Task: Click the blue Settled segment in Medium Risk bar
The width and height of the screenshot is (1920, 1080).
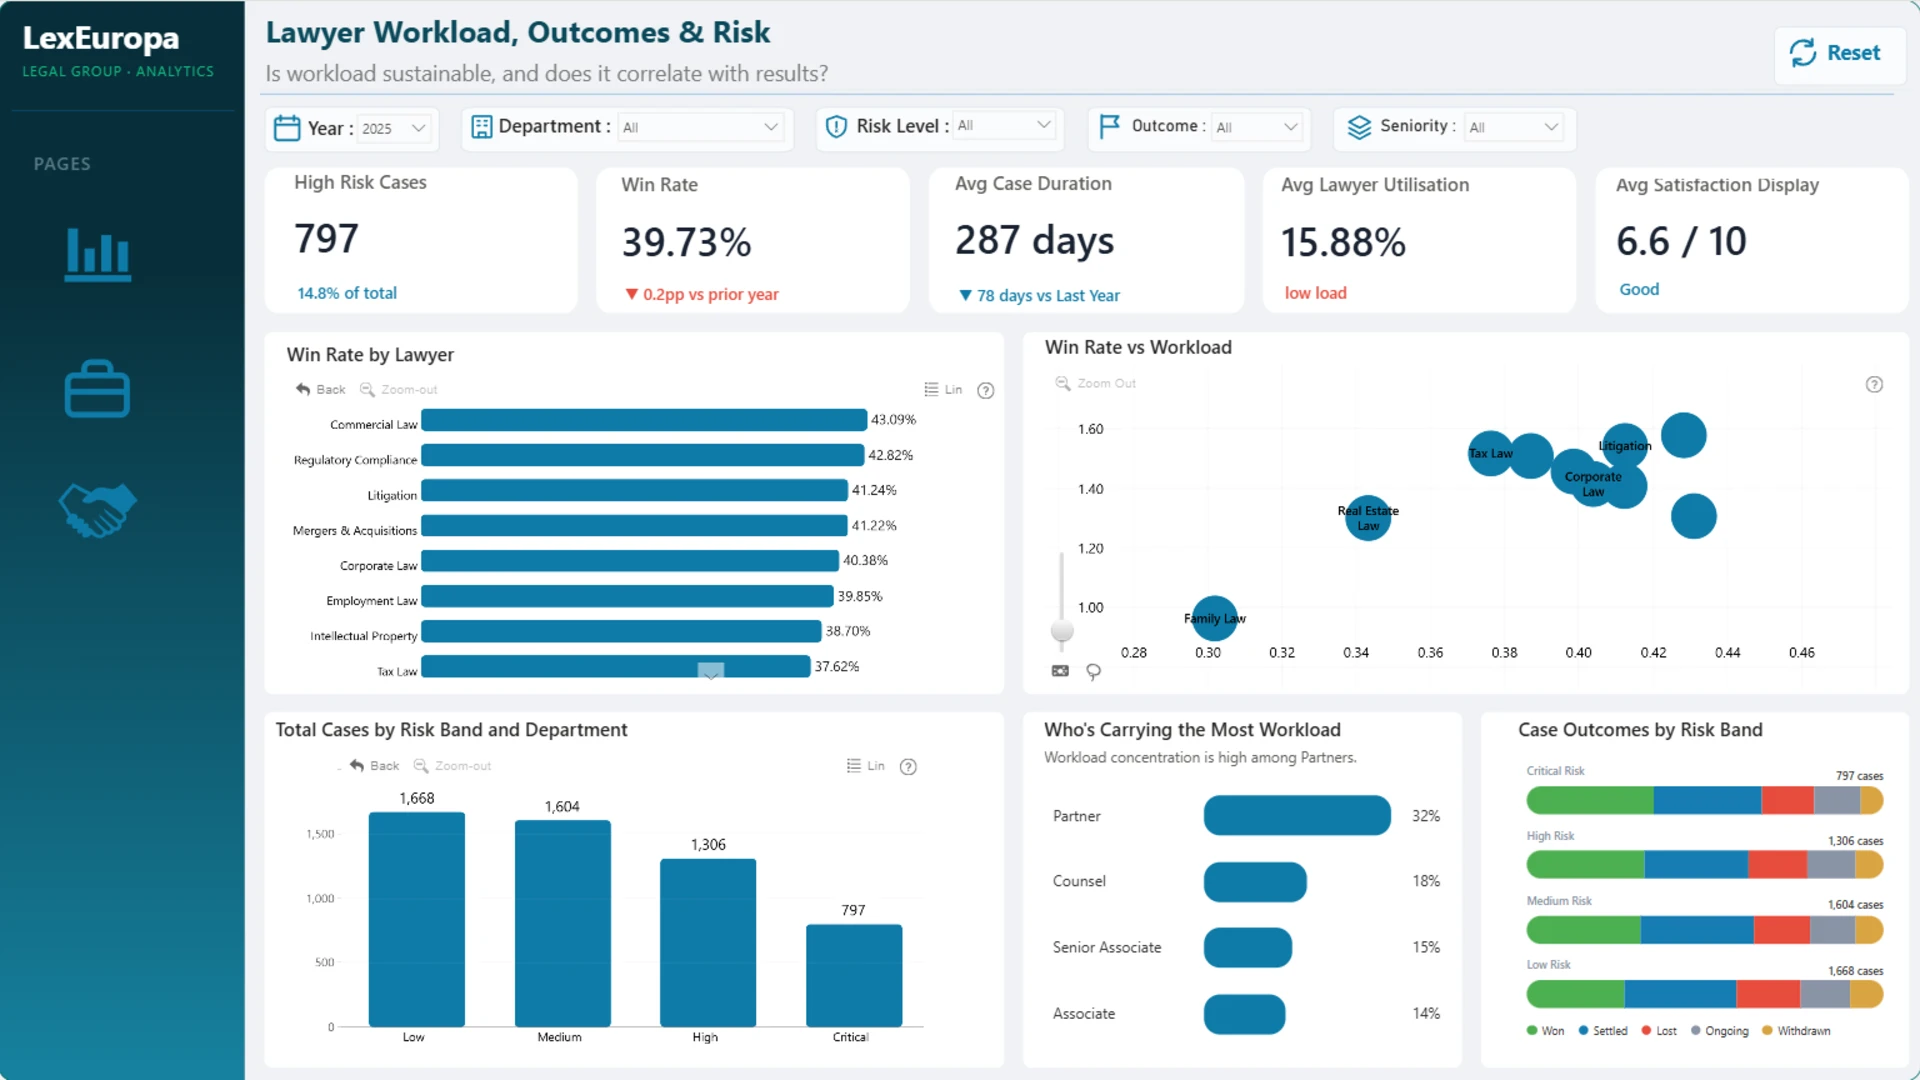Action: 1697,930
